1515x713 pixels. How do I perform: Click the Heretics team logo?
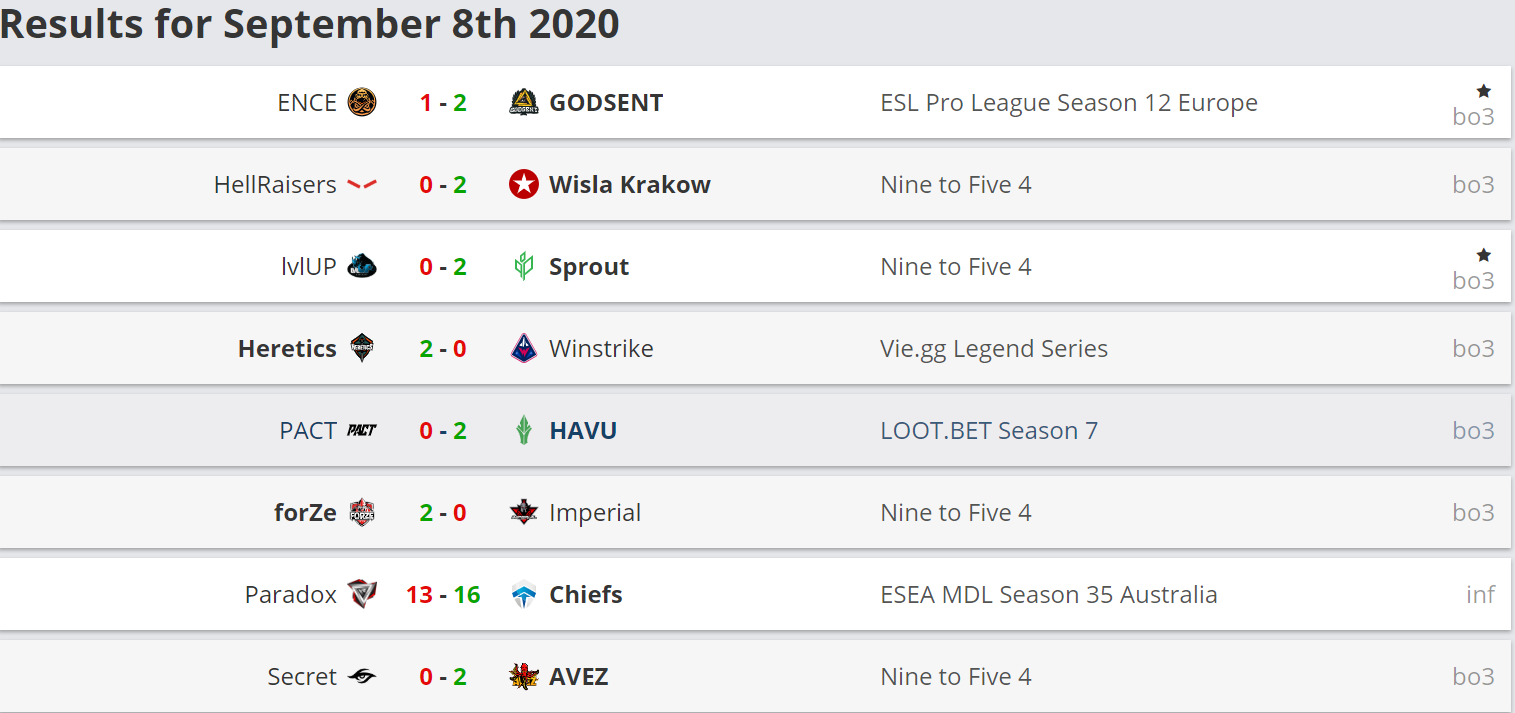point(362,349)
